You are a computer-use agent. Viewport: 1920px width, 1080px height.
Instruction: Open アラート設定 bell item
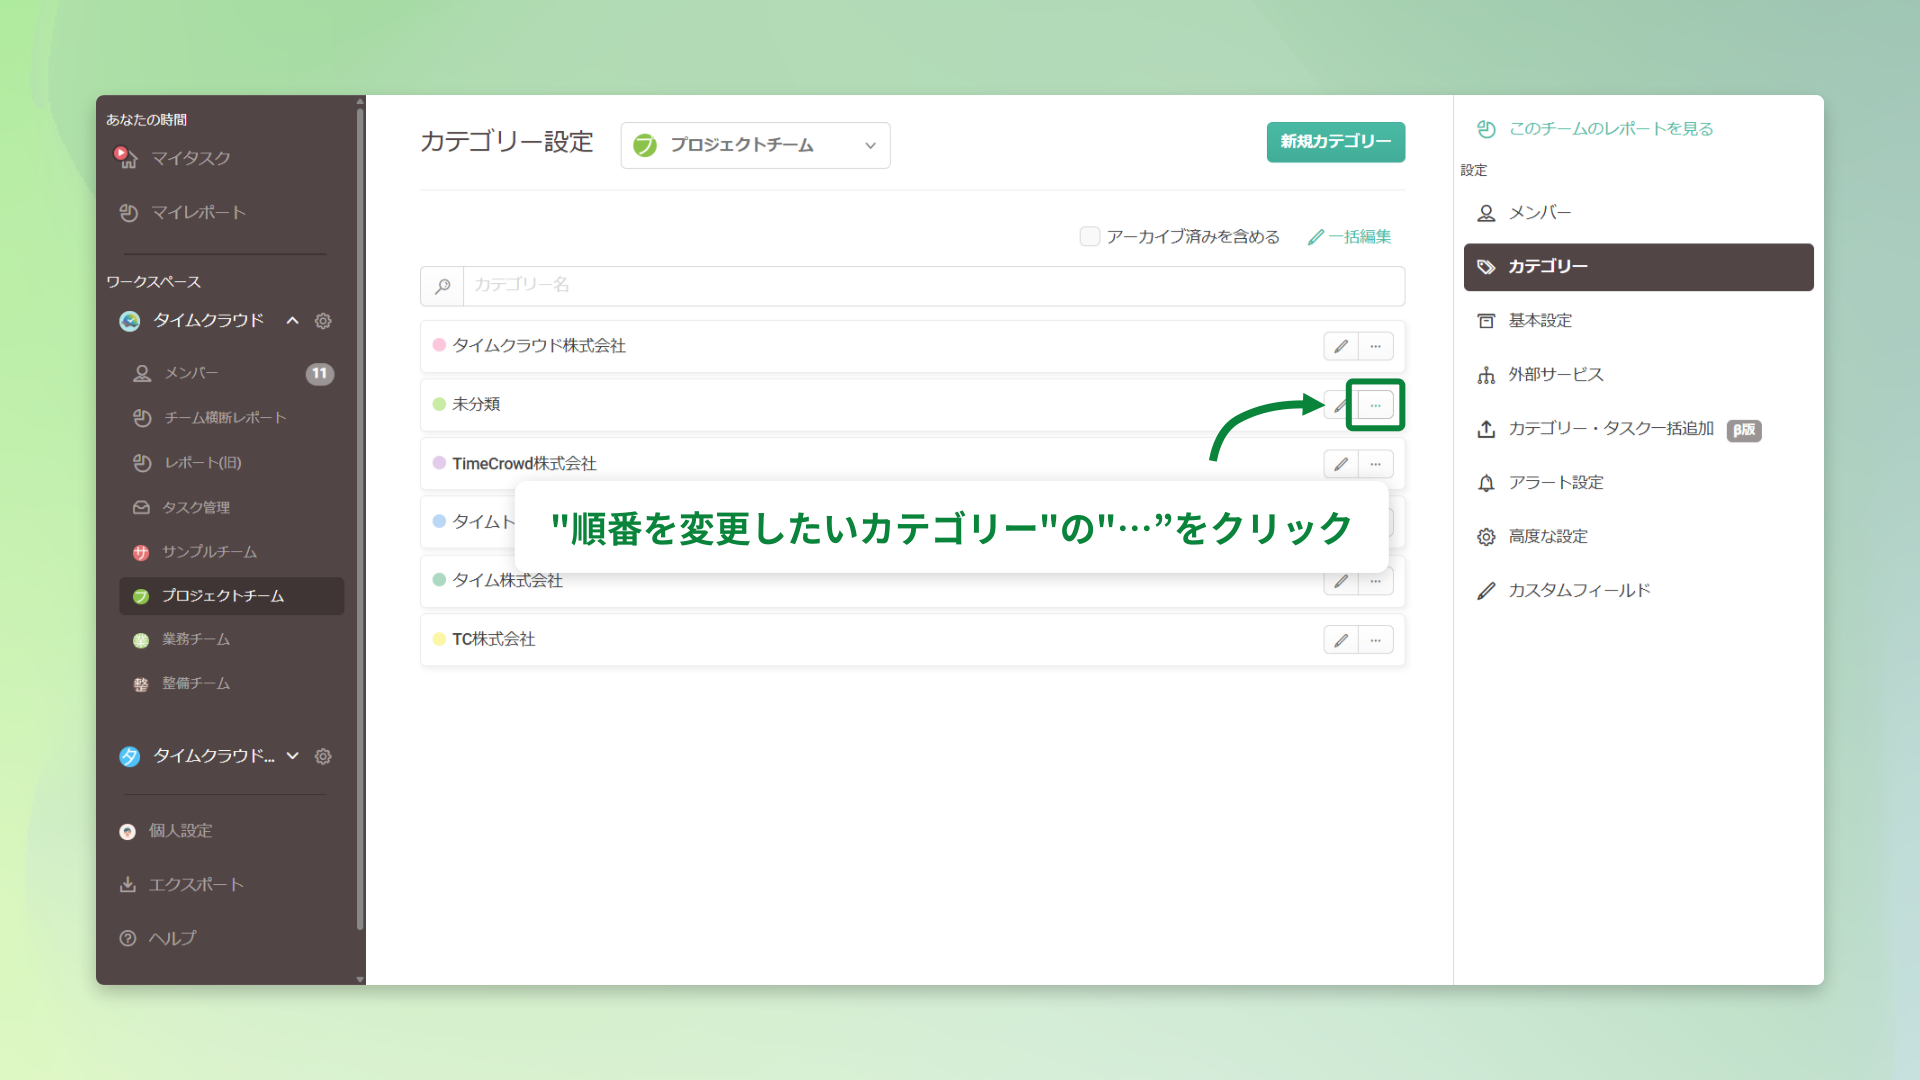[x=1555, y=483]
